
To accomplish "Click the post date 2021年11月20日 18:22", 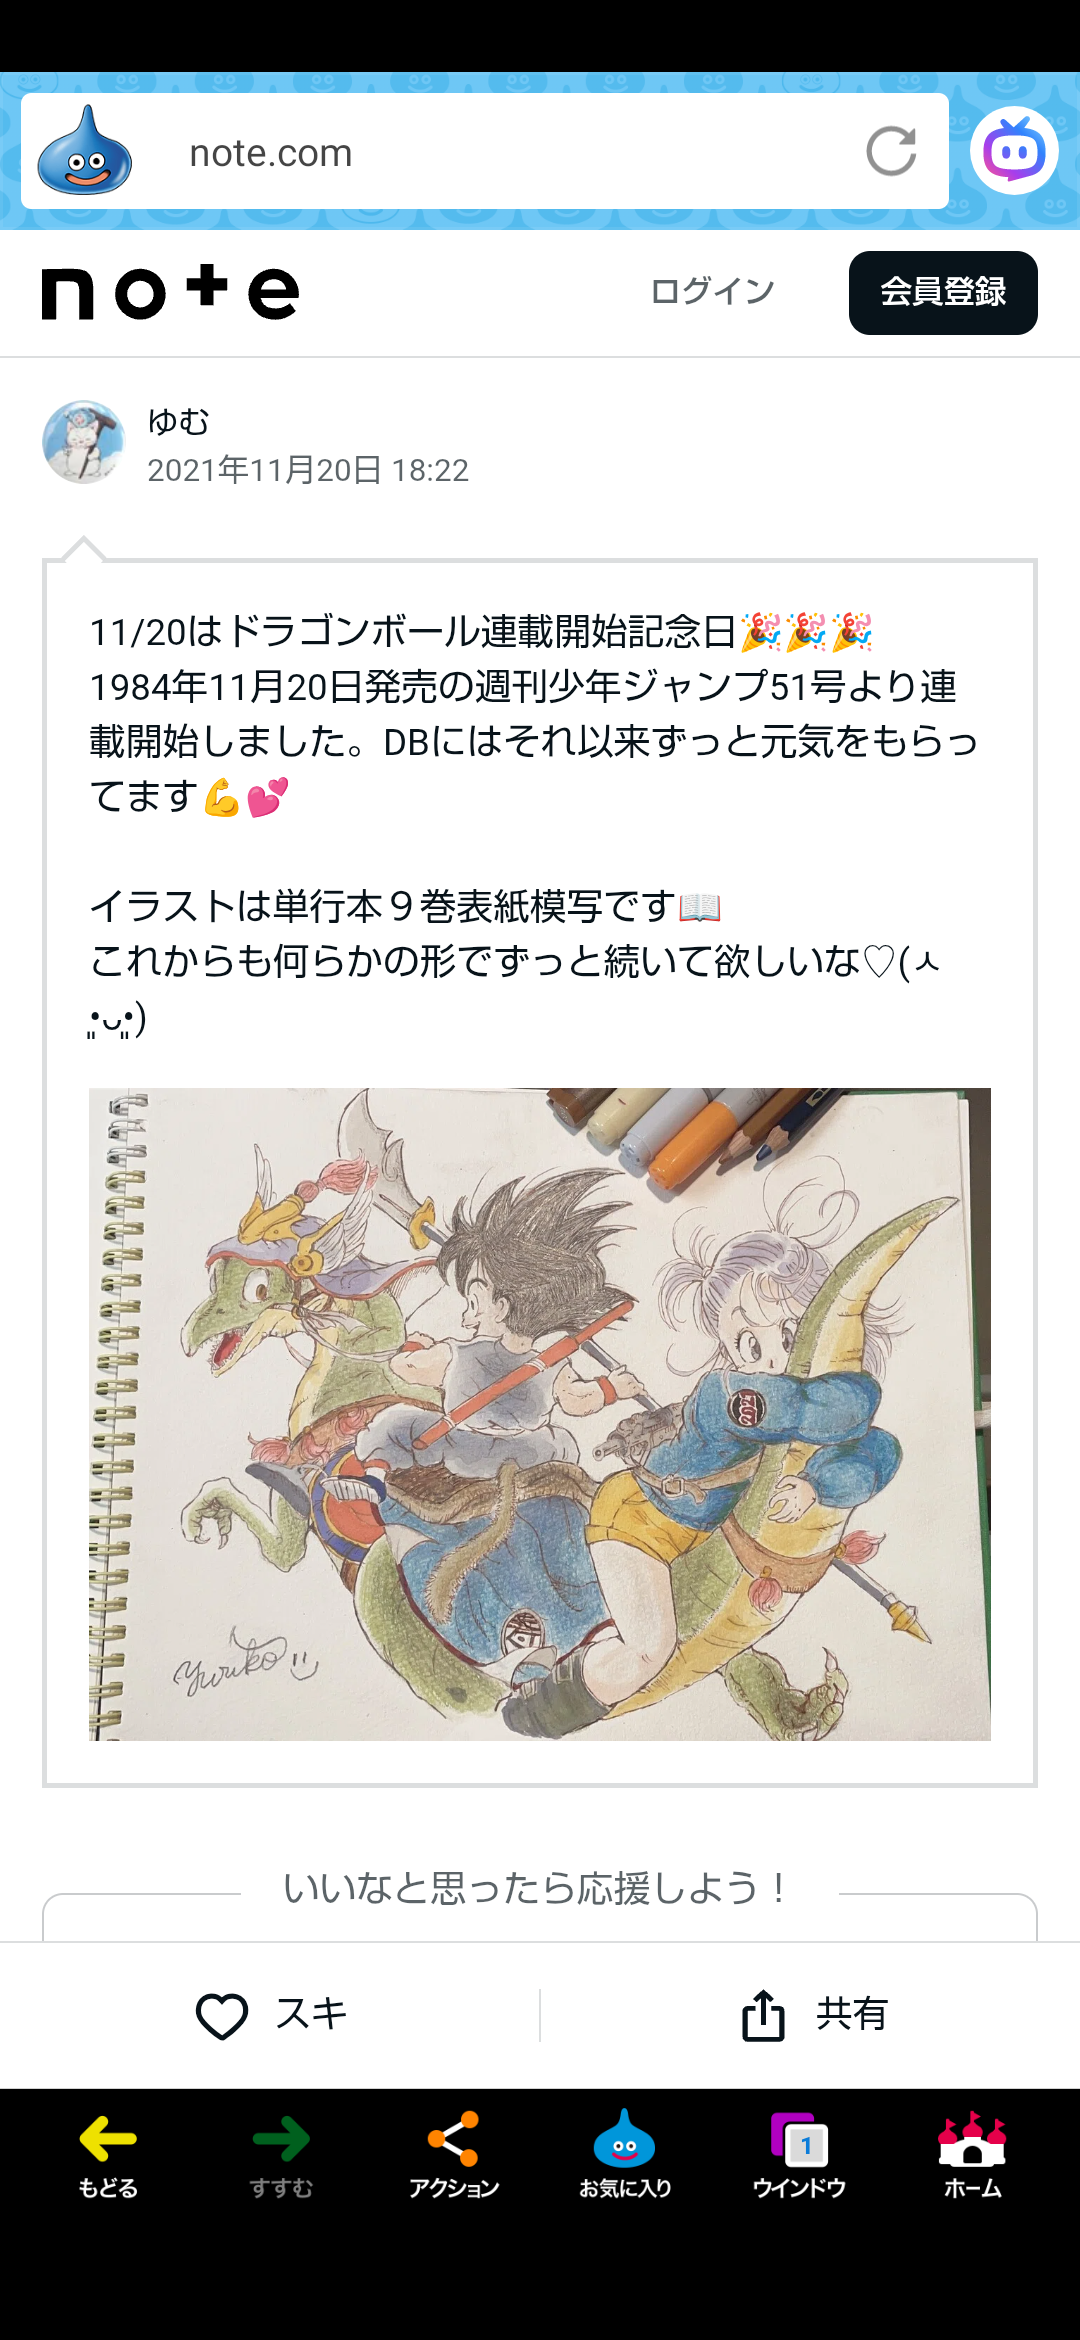I will pos(308,470).
